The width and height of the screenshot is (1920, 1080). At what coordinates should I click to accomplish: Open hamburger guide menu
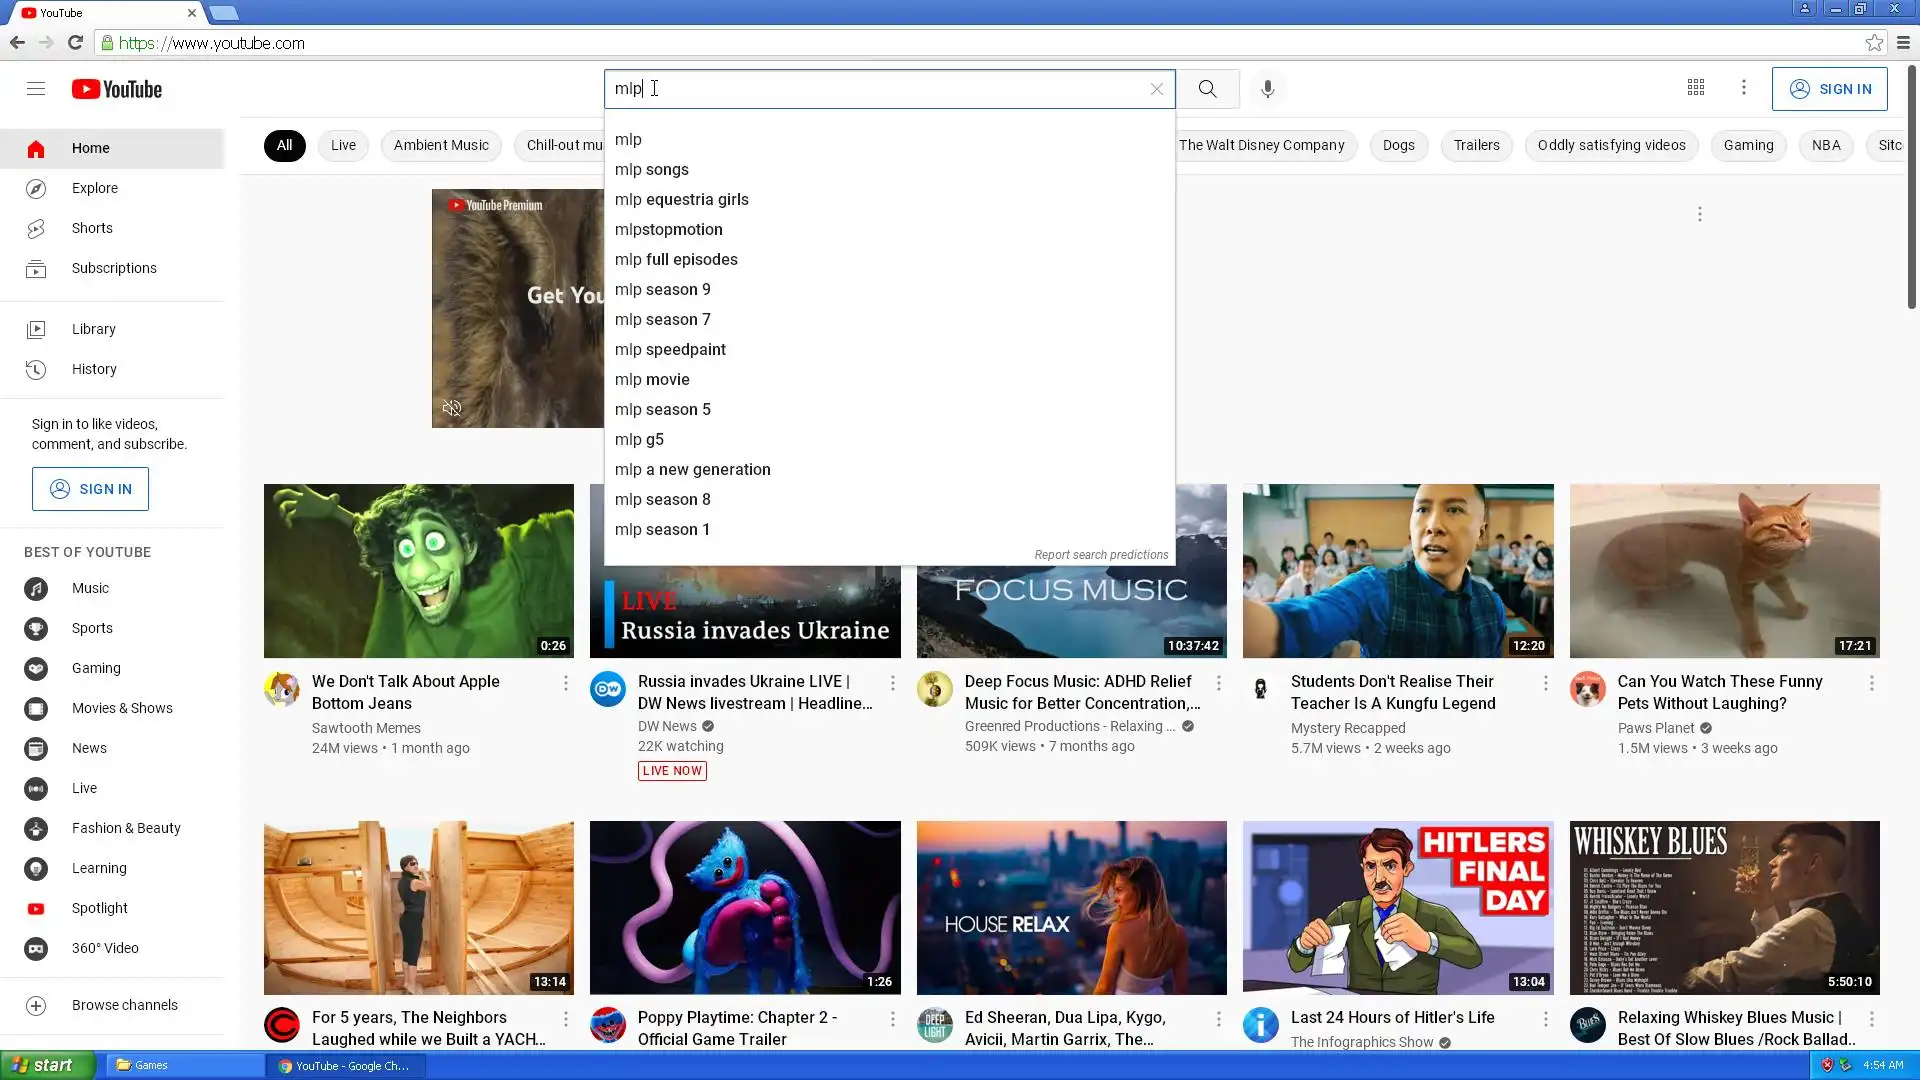pyautogui.click(x=36, y=89)
